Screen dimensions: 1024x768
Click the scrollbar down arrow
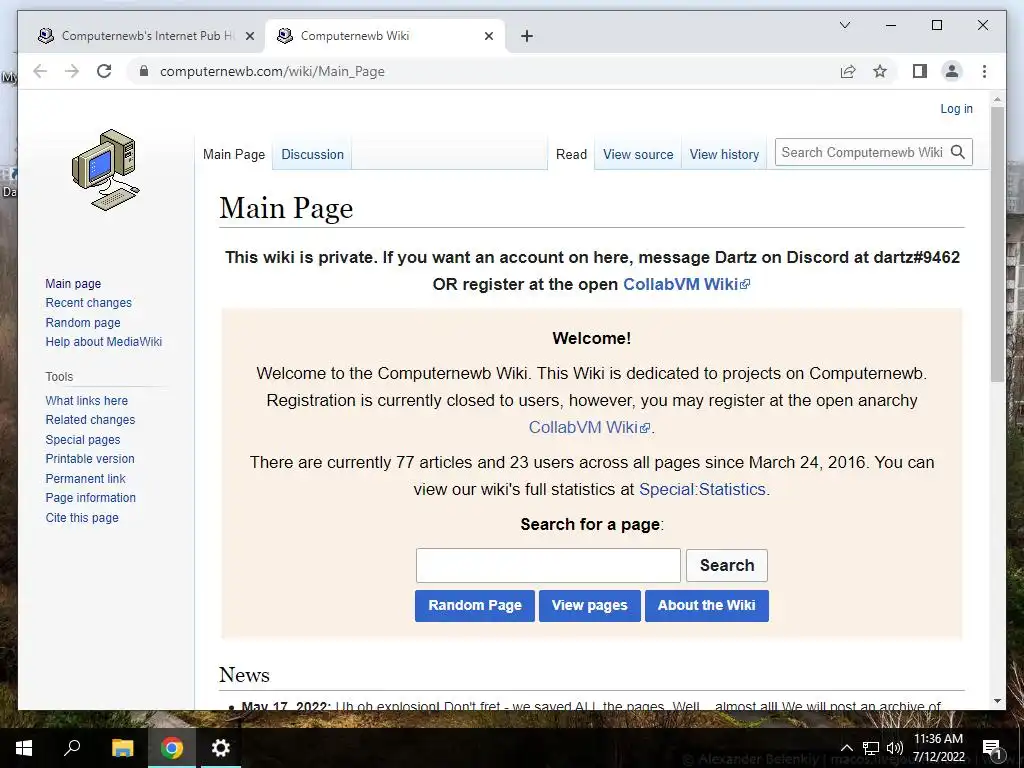point(997,701)
